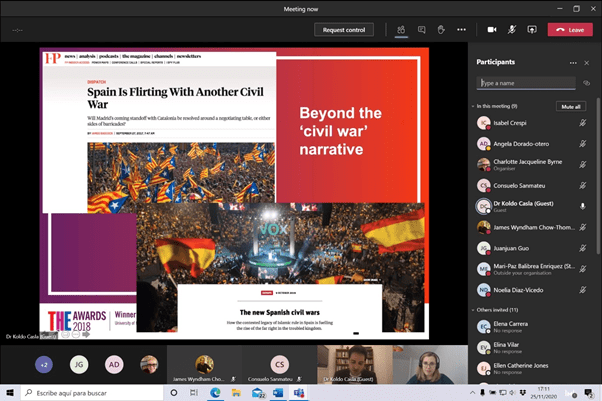Collapse the 'In this meeting (9)' section
The height and width of the screenshot is (401, 602).
[x=473, y=106]
